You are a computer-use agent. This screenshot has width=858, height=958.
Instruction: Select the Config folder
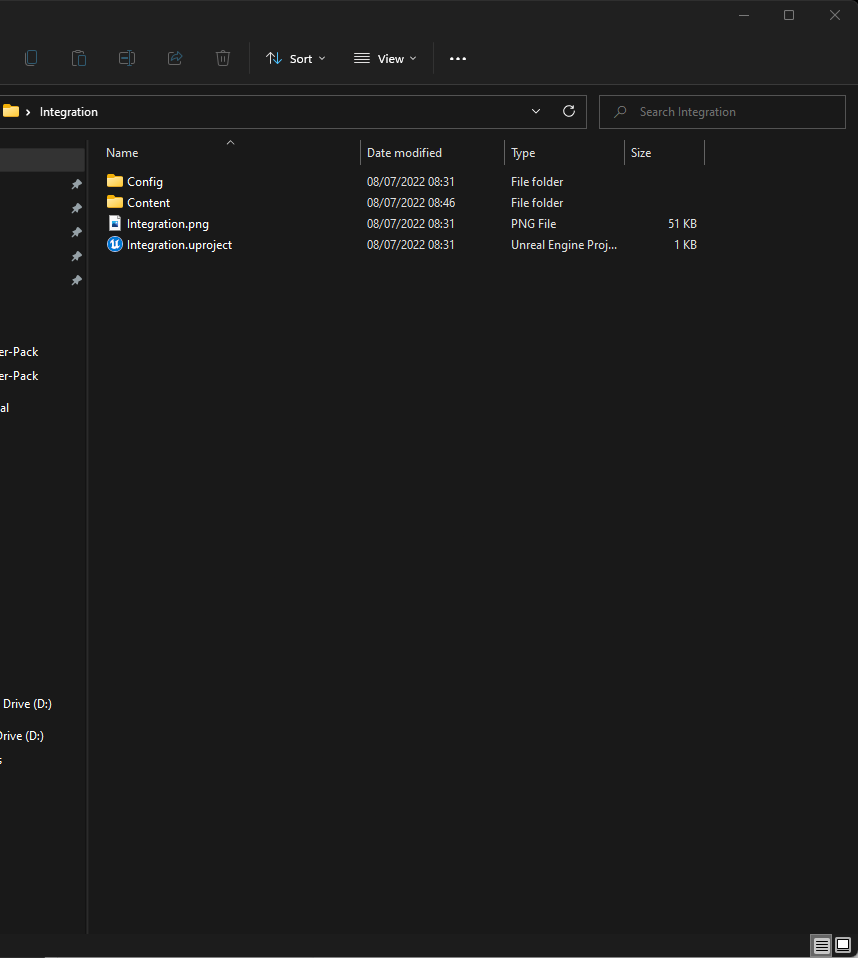coord(144,182)
